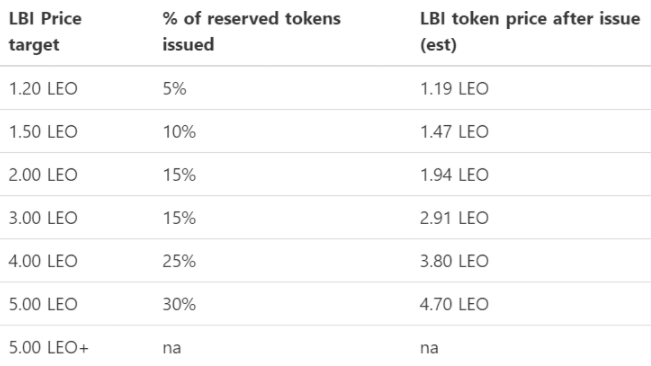
Task: Click the 'LBI token price after issue (est)' header
Action: [x=530, y=32]
